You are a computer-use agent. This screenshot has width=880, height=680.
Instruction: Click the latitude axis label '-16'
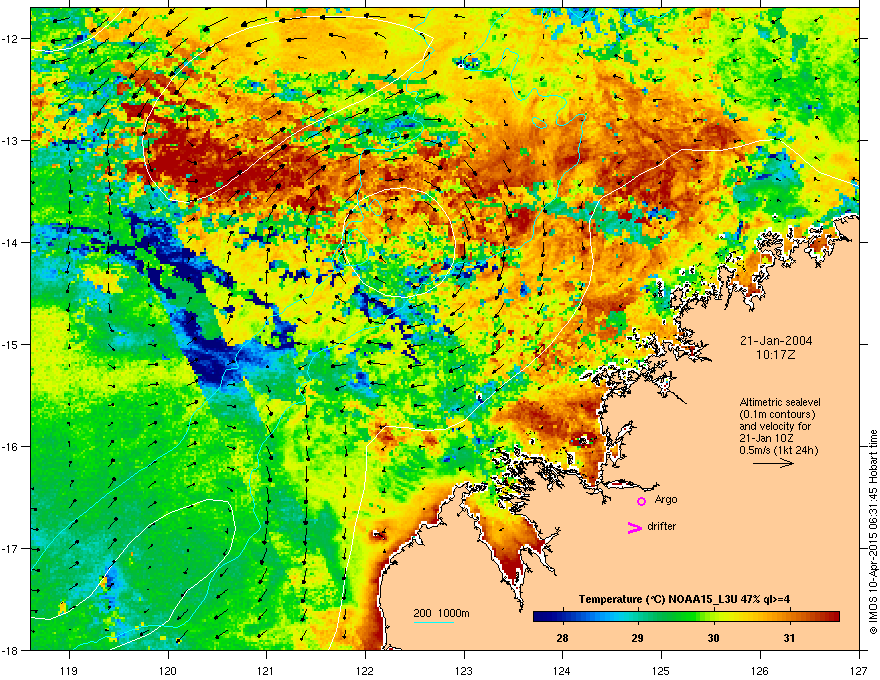point(12,447)
